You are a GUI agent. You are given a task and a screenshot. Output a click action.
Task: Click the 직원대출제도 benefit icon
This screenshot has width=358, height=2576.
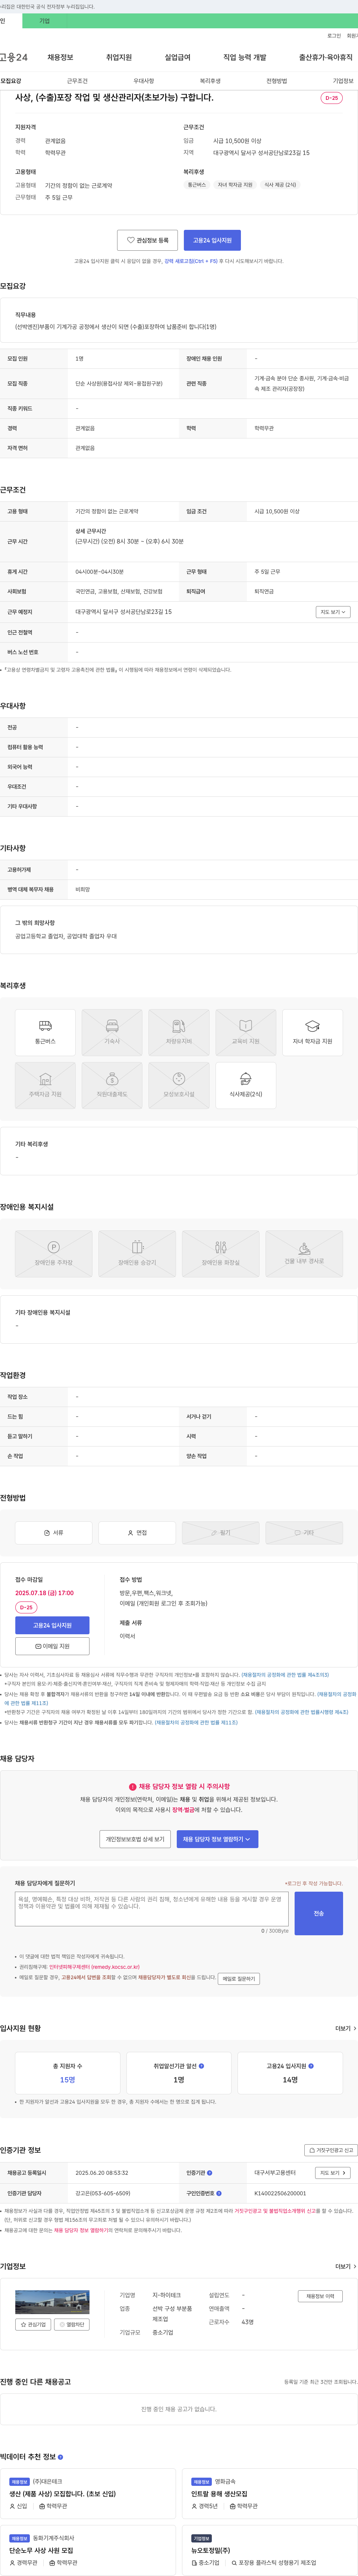point(112,1086)
